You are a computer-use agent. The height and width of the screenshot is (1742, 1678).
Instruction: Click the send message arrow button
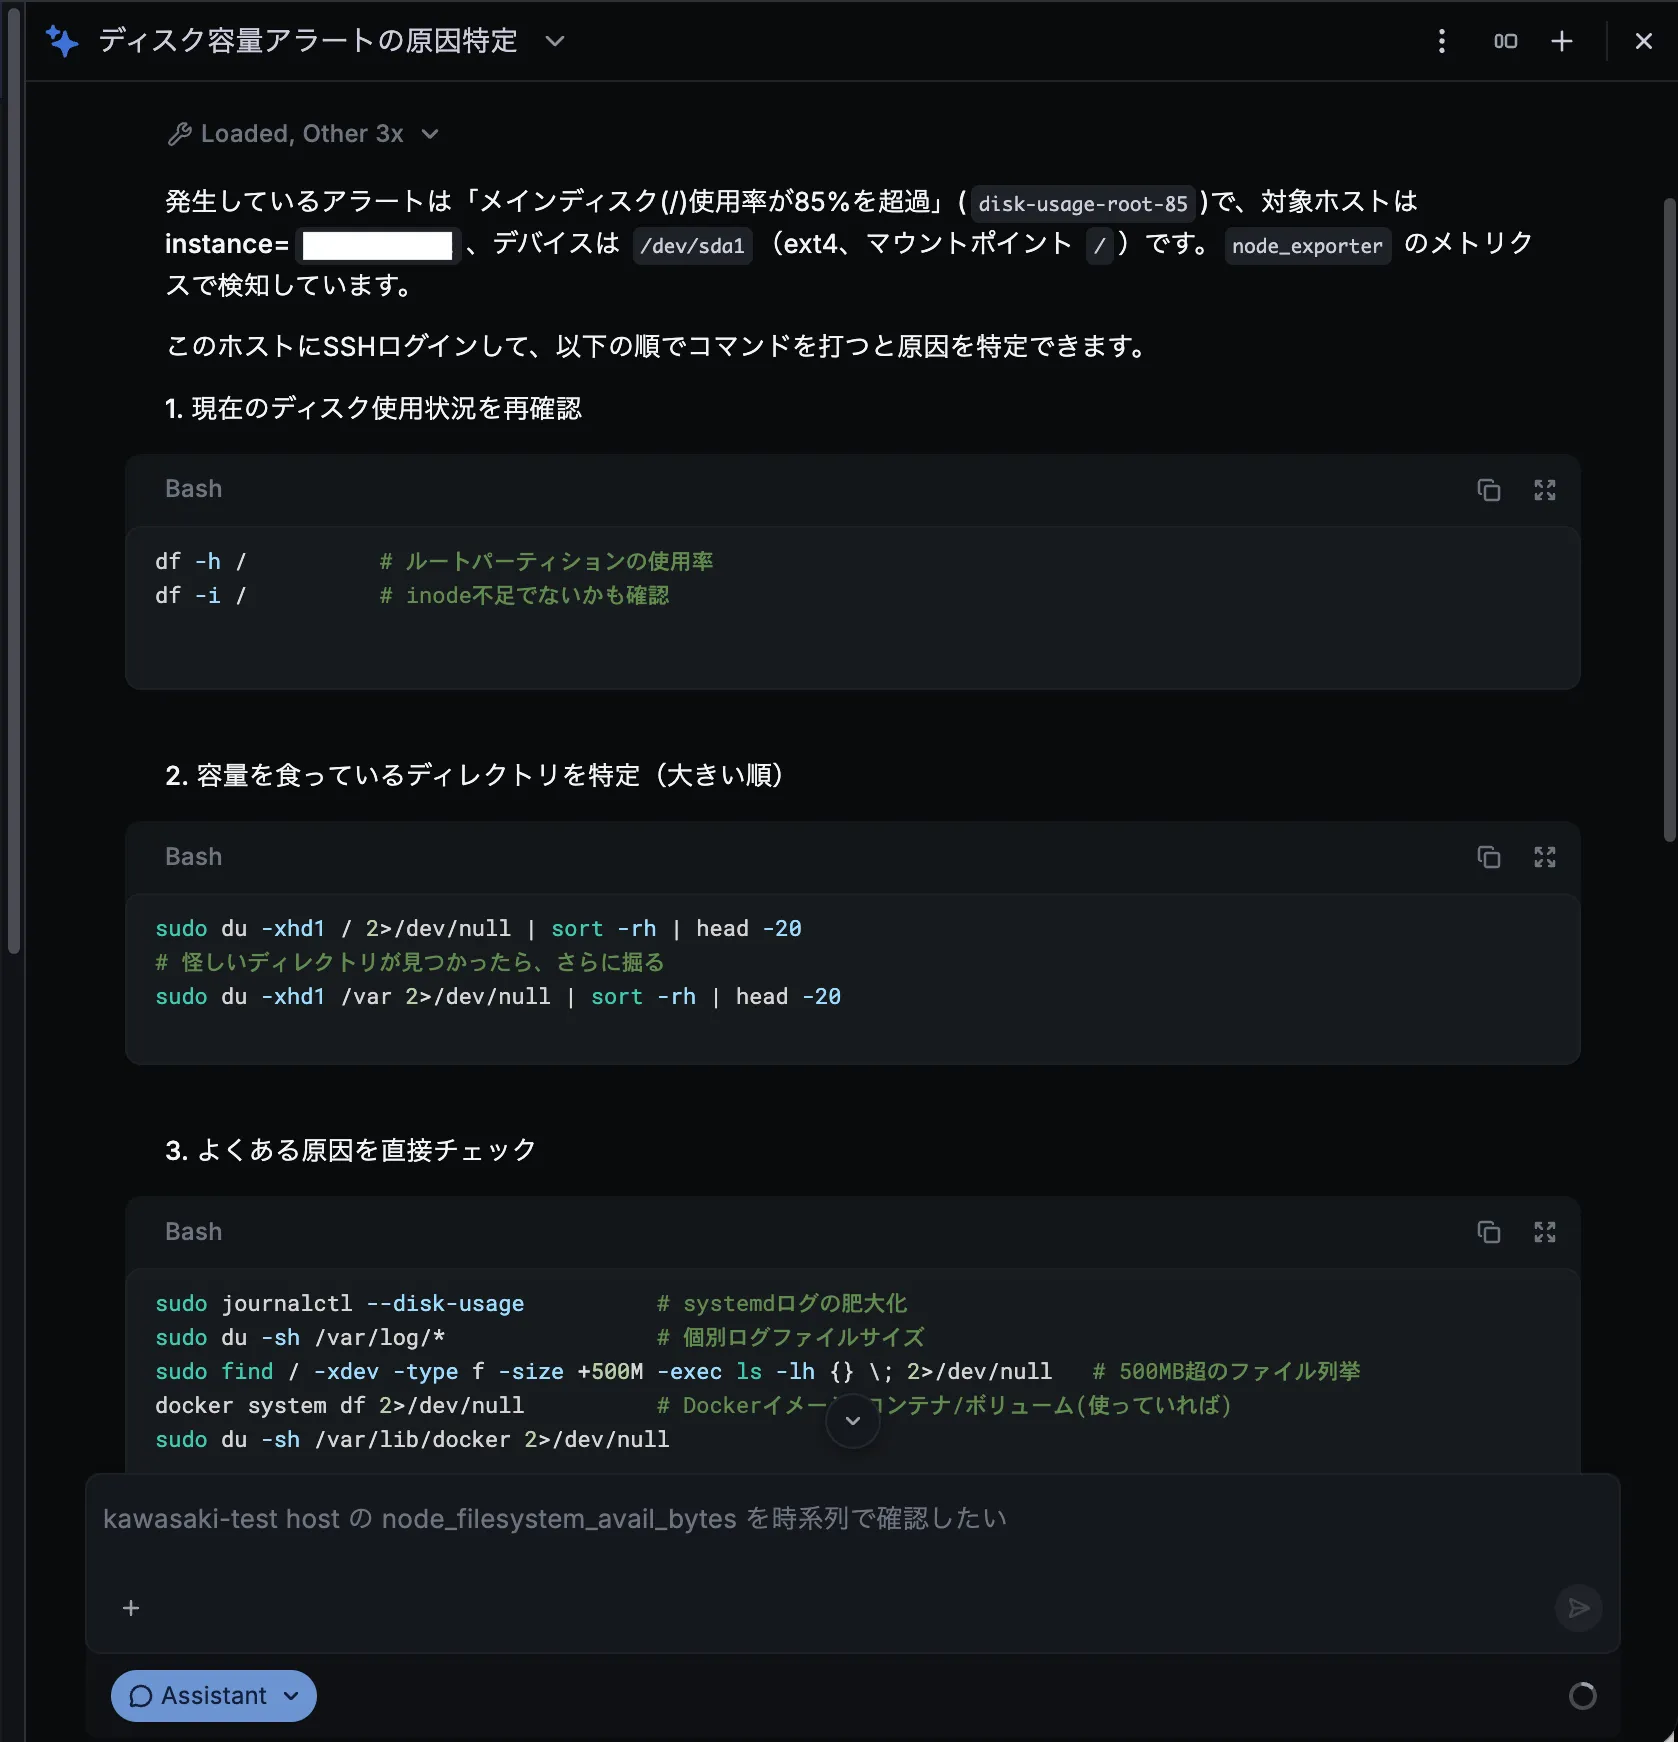pyautogui.click(x=1579, y=1608)
